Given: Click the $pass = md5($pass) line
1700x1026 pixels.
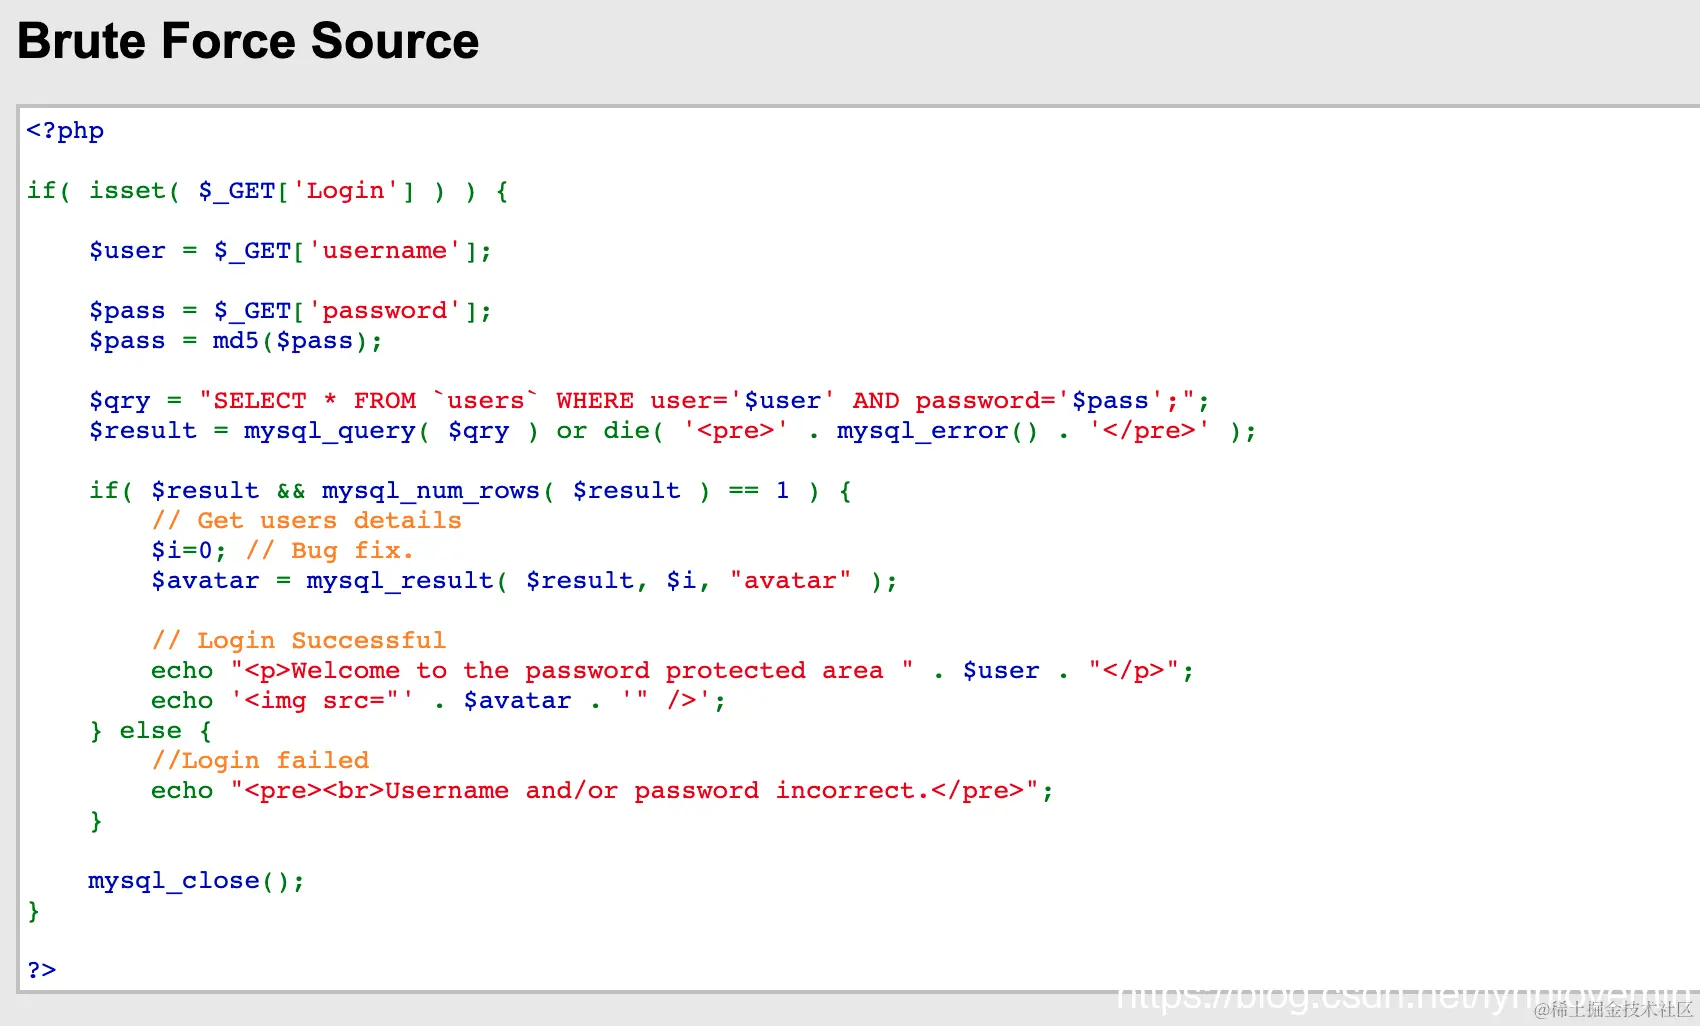Looking at the screenshot, I should (235, 341).
